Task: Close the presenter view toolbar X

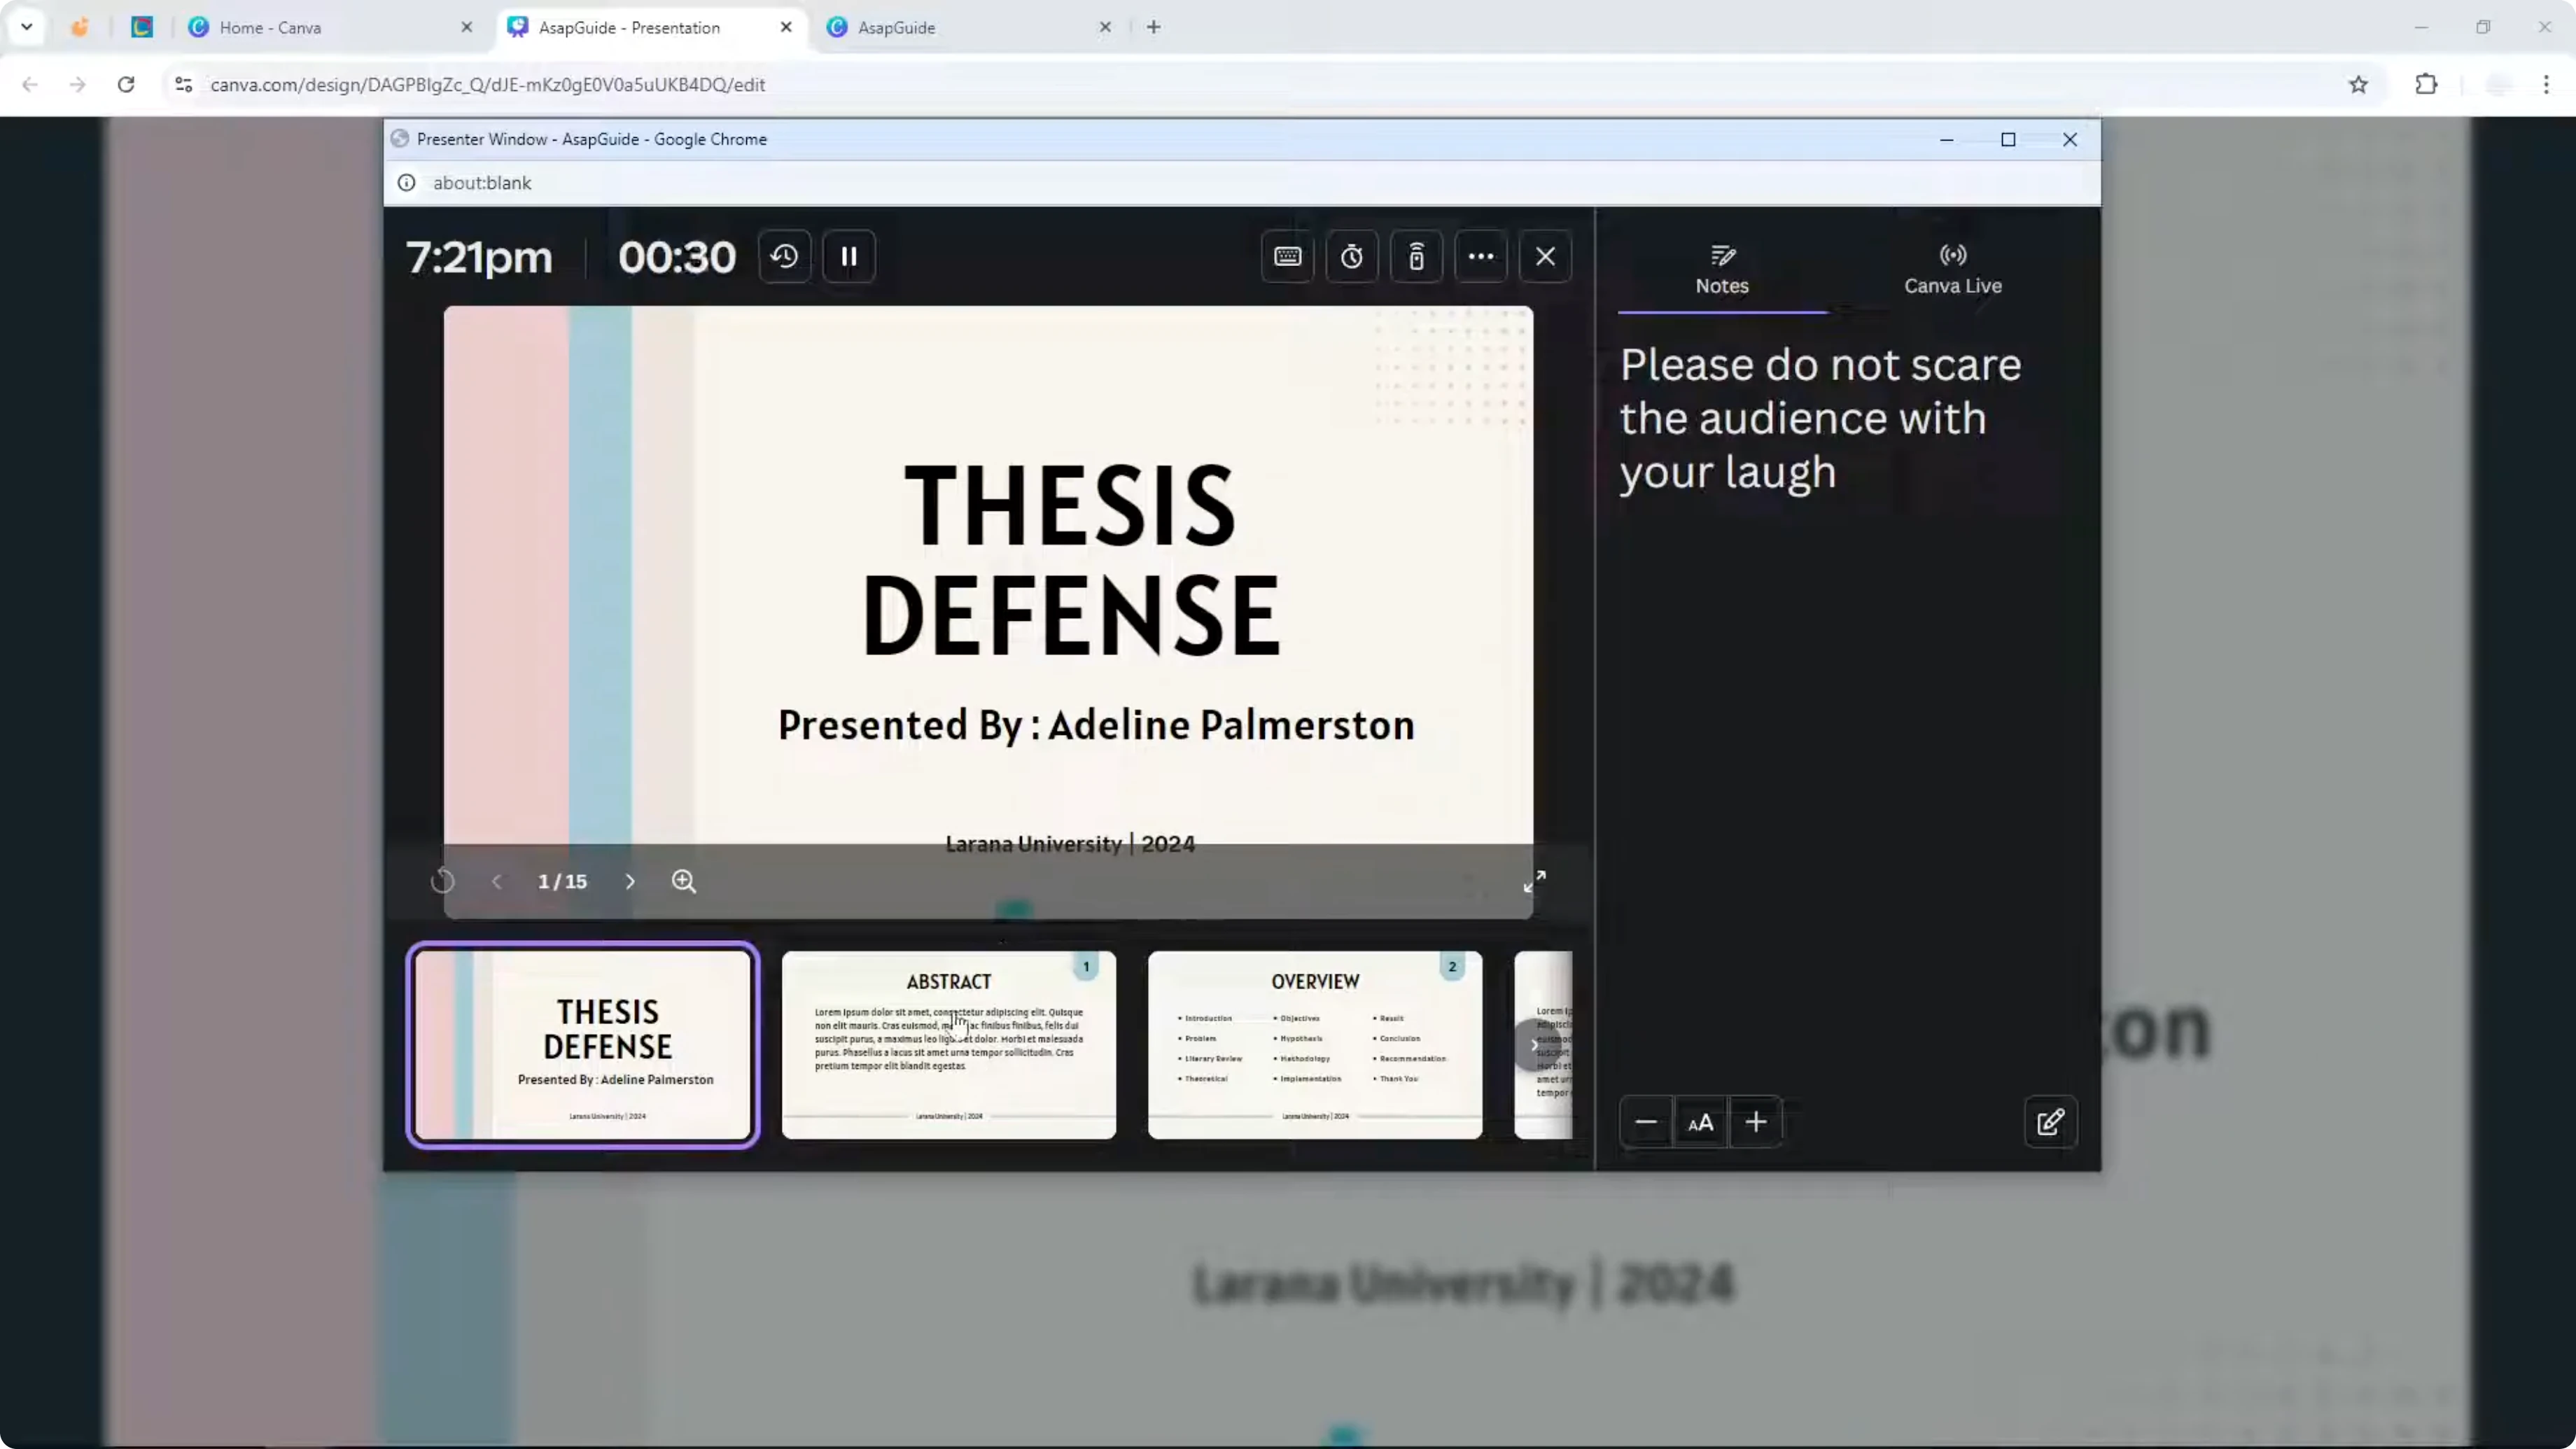Action: (x=1545, y=257)
